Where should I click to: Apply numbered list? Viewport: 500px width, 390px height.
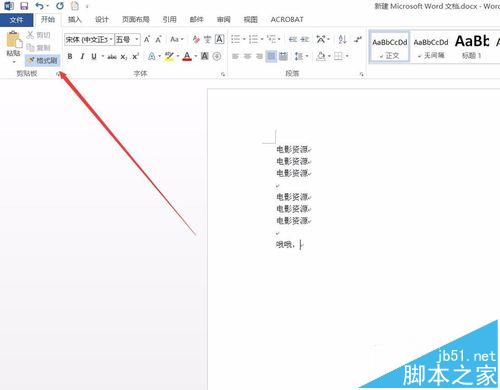click(x=253, y=40)
